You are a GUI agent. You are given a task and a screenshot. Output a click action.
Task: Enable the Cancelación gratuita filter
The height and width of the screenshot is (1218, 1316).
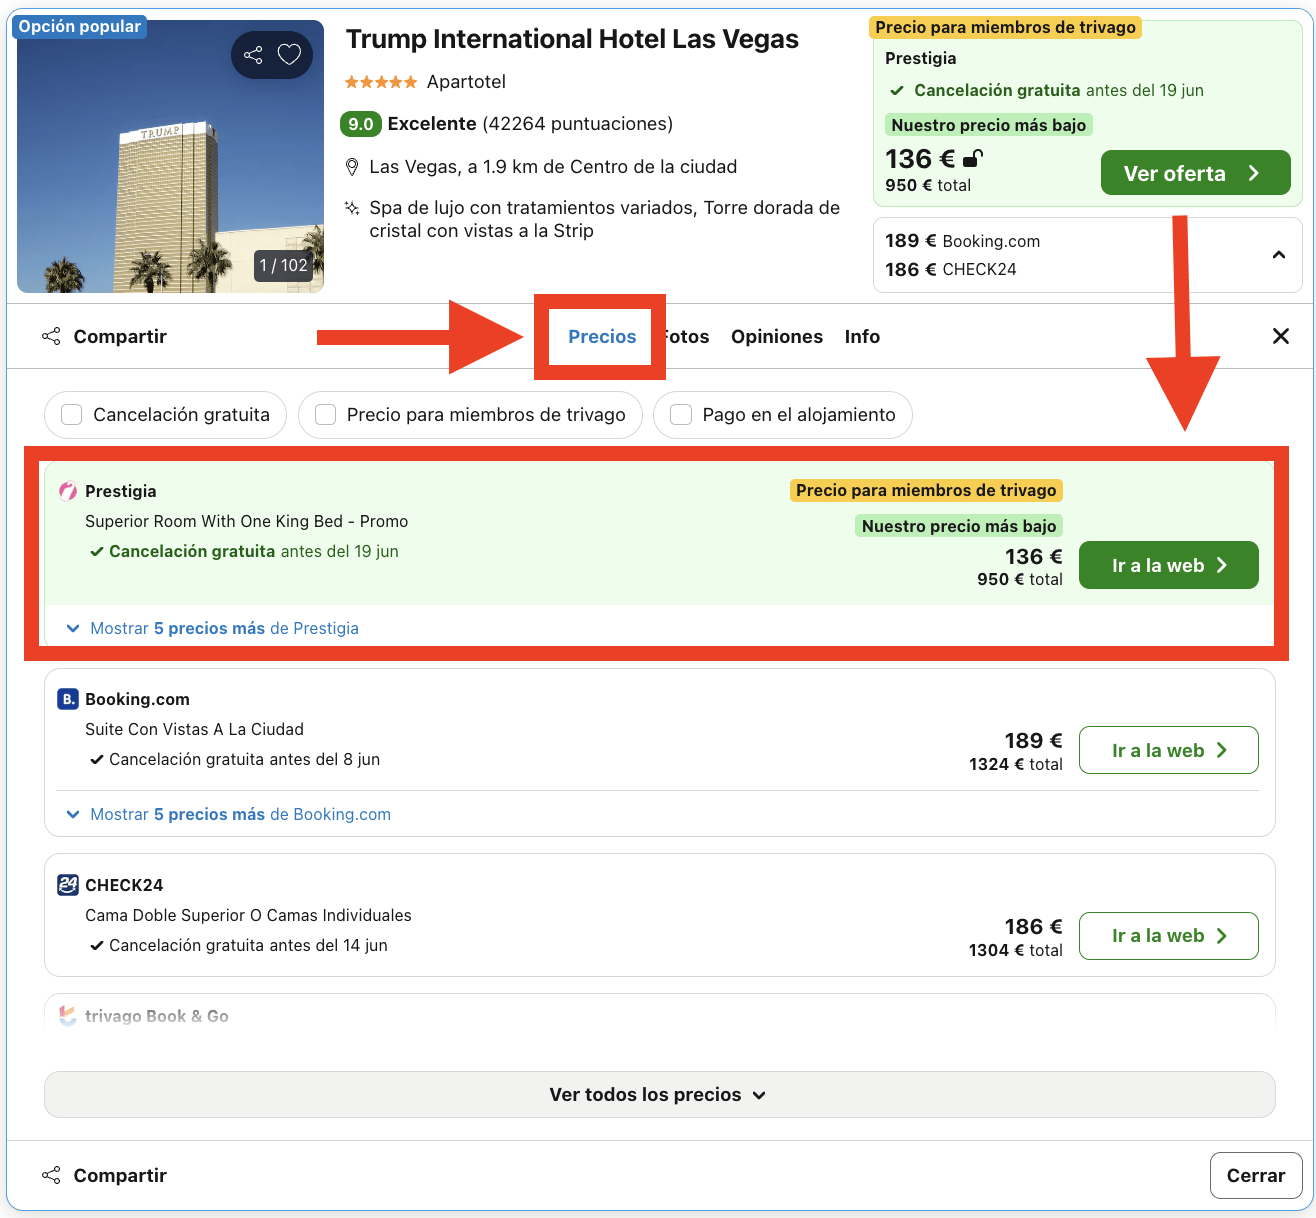[x=71, y=414]
